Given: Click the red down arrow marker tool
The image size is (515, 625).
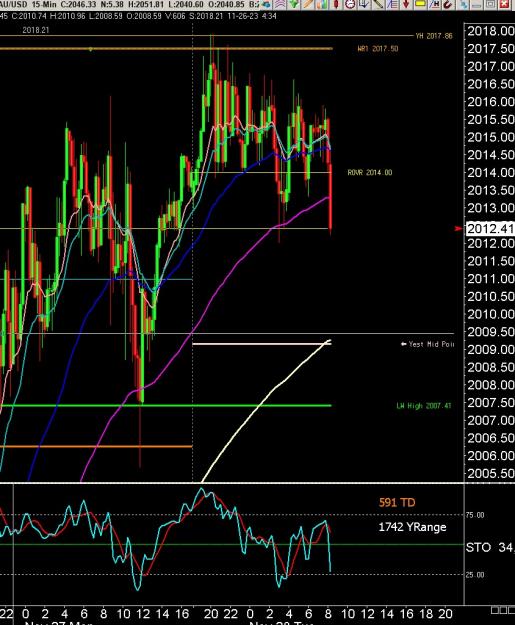Looking at the screenshot, I should tap(406, 4).
